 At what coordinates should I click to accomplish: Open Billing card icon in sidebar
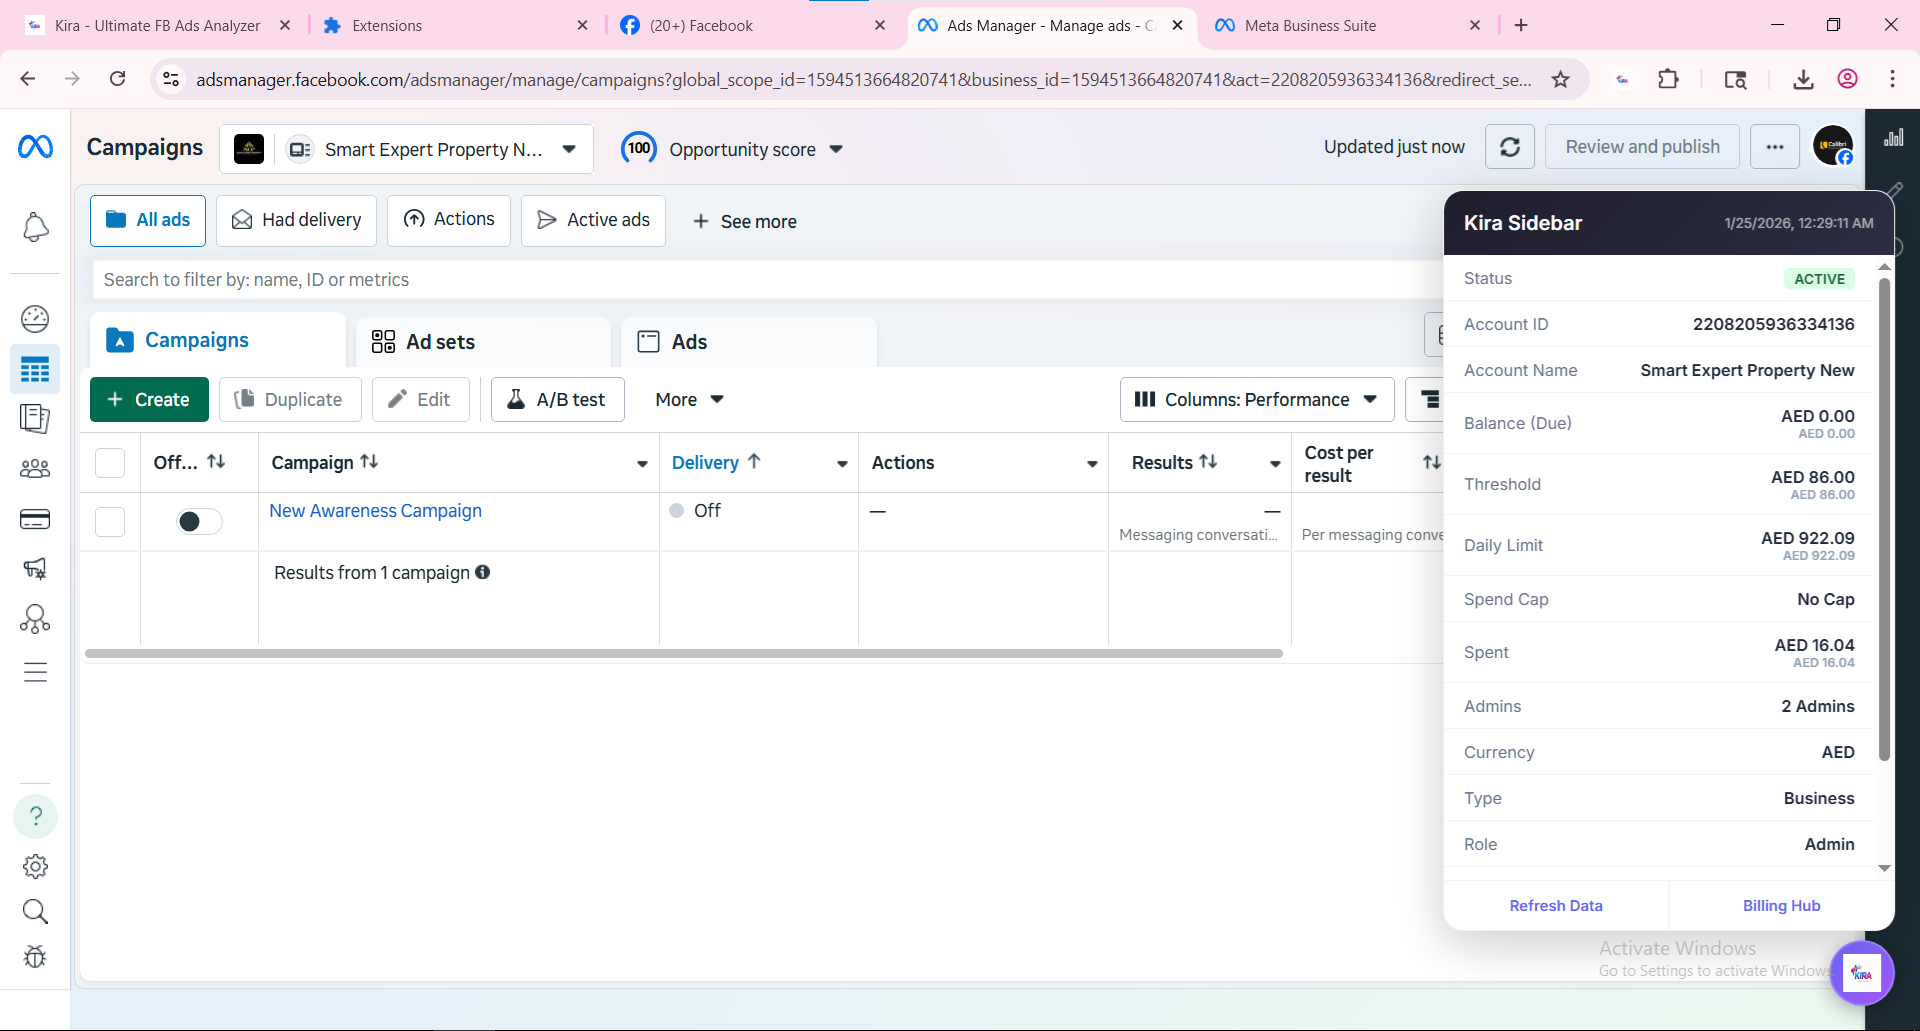click(x=35, y=519)
